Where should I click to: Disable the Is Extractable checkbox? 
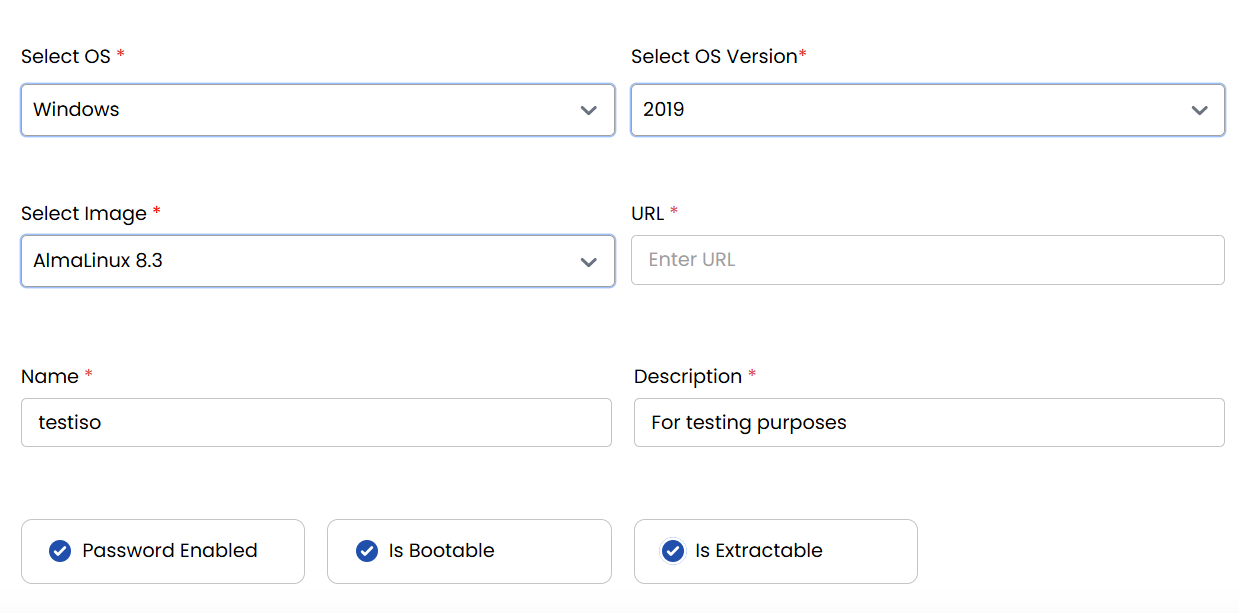(x=673, y=551)
